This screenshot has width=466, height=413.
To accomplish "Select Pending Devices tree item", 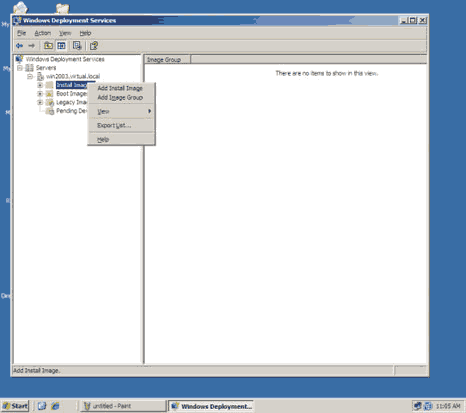I will (71, 111).
